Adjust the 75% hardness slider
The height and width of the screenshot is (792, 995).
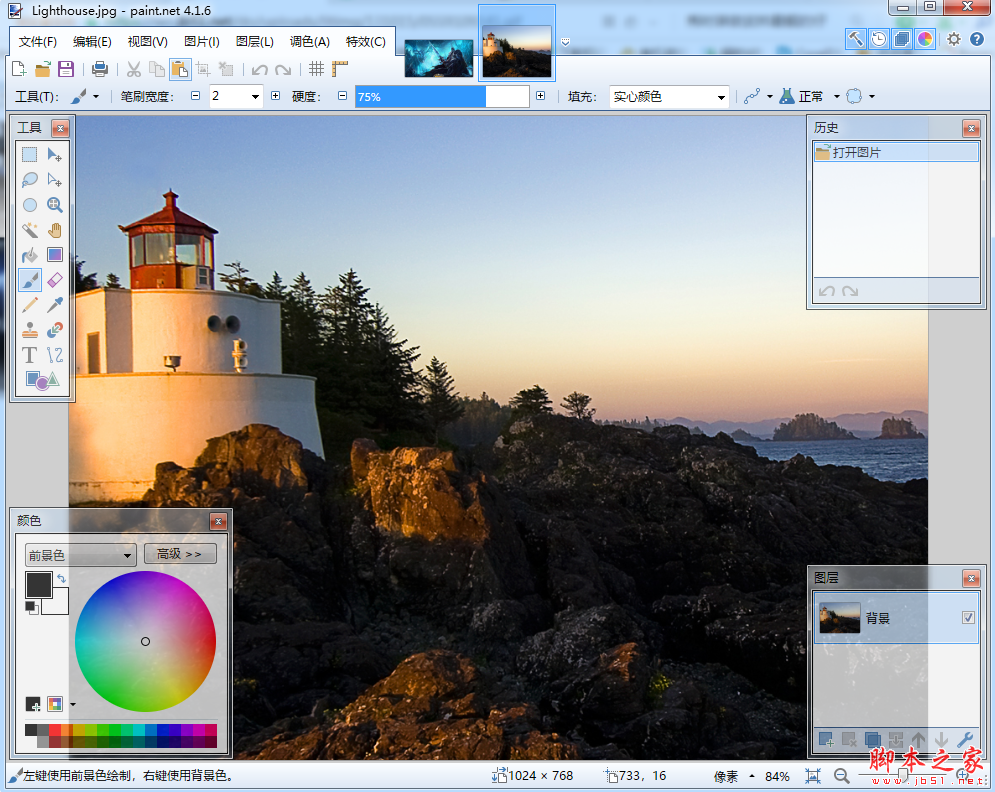(442, 96)
